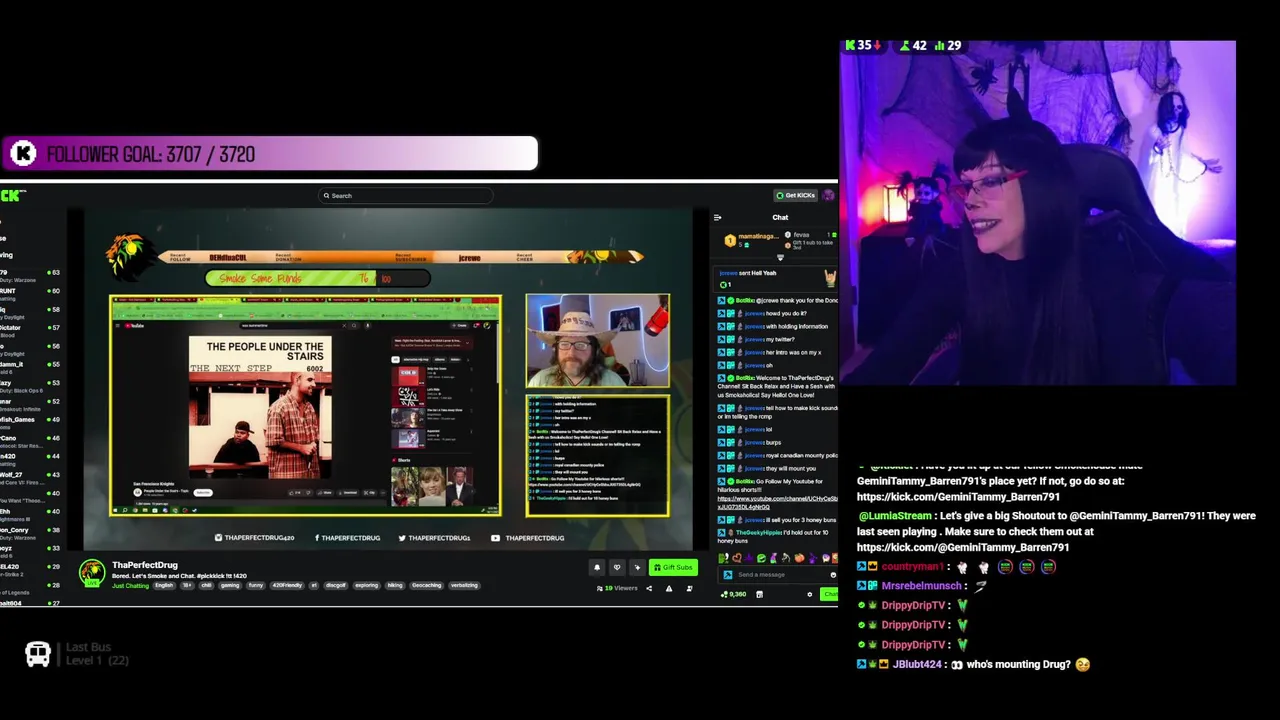The height and width of the screenshot is (720, 1280).
Task: Select the funny tag
Action: tap(255, 585)
